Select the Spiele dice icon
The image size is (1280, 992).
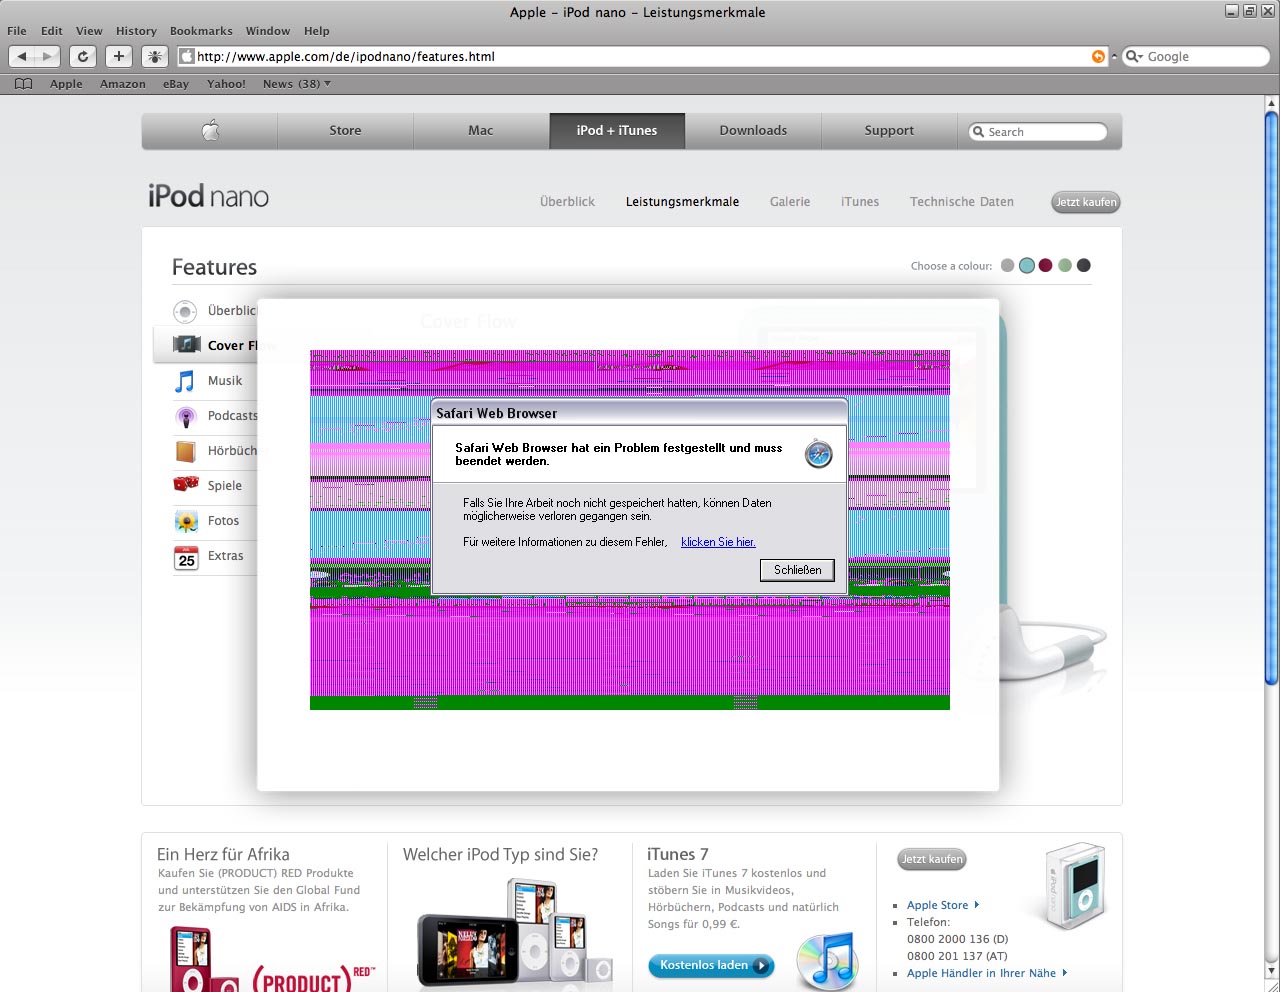pos(186,485)
